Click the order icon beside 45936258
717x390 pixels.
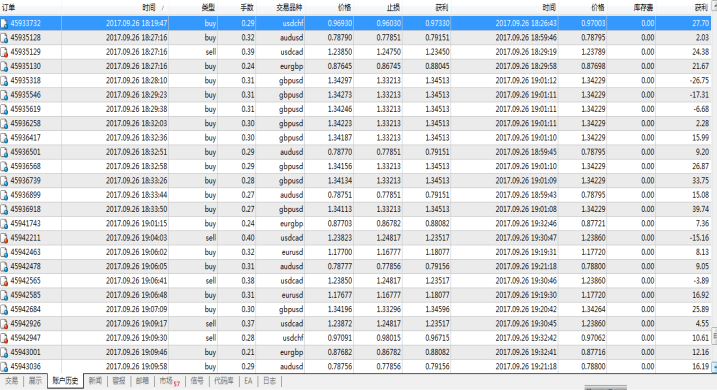[4, 123]
